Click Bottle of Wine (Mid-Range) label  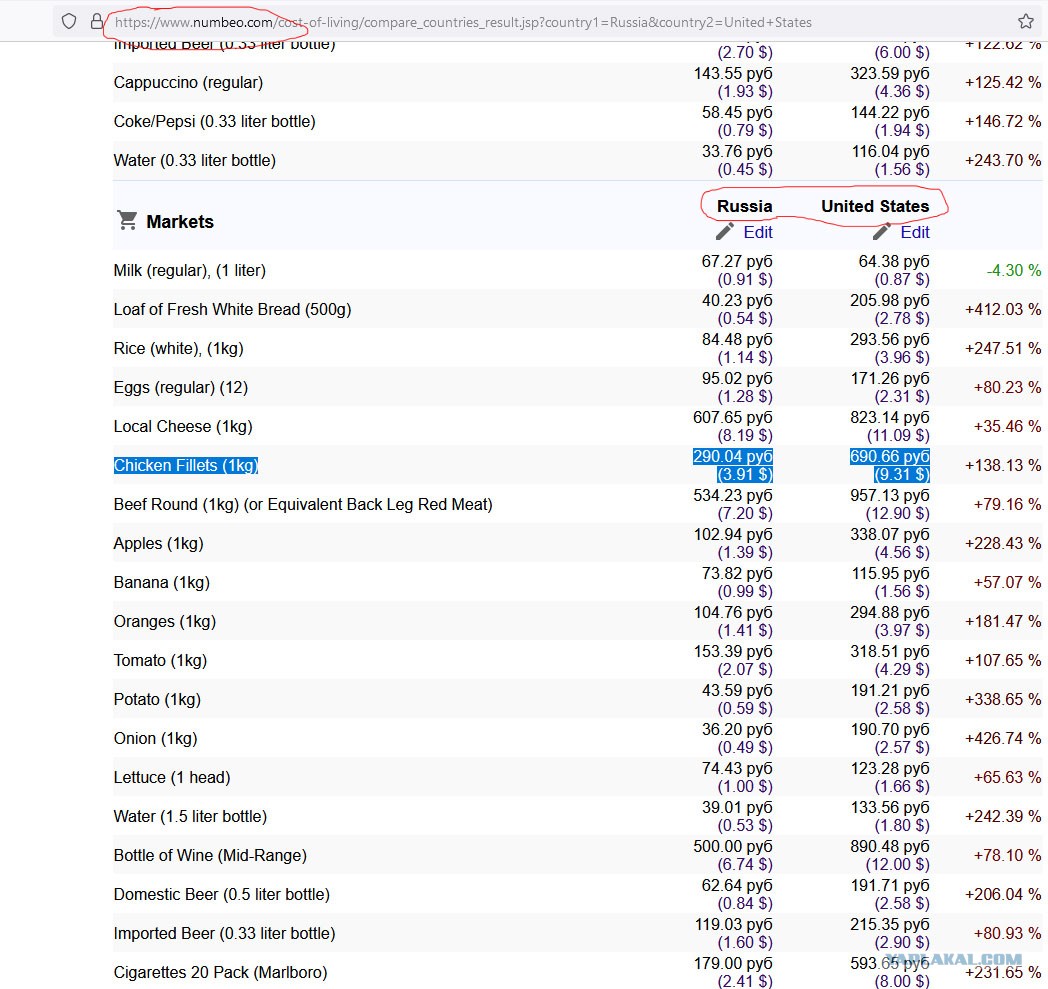[x=210, y=855]
